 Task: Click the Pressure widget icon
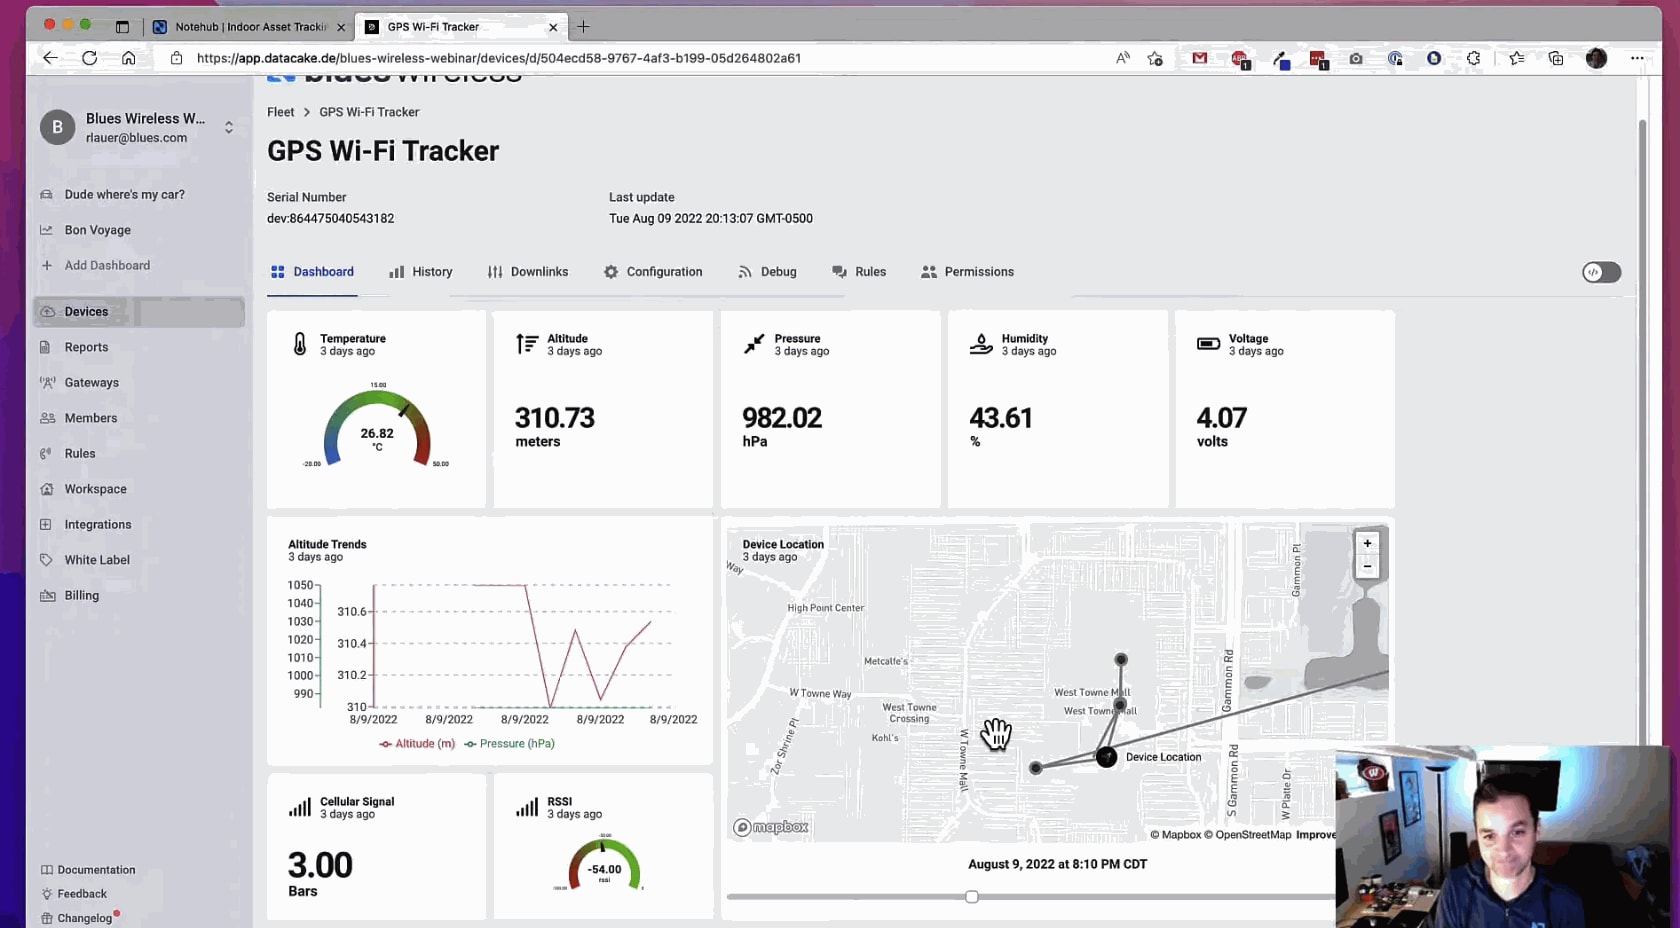(754, 344)
